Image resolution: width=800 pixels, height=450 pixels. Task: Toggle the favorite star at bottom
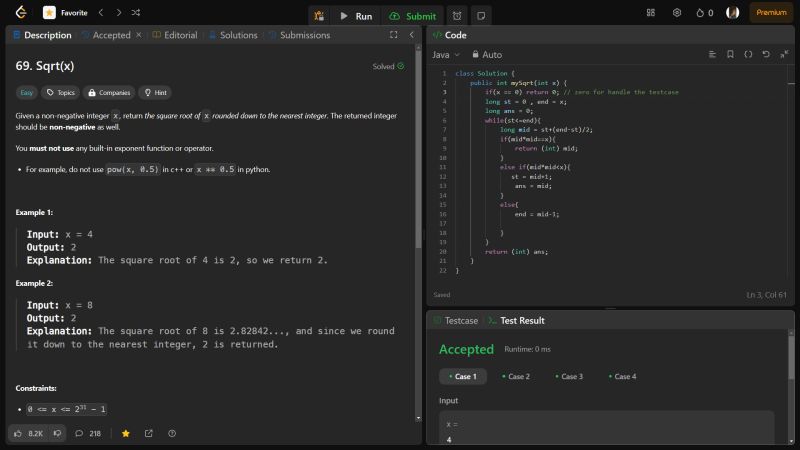(x=126, y=433)
